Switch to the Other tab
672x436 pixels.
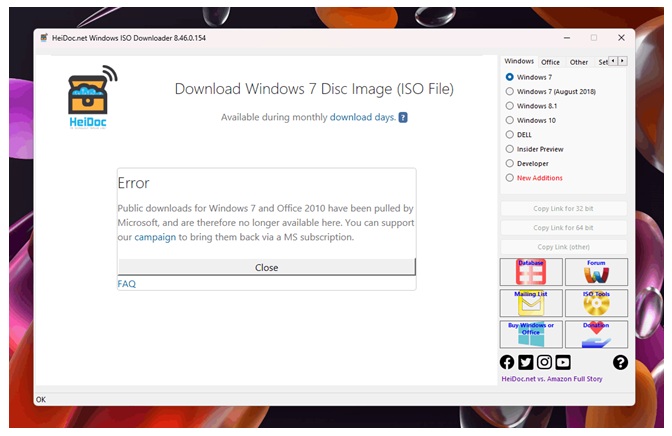tap(579, 62)
